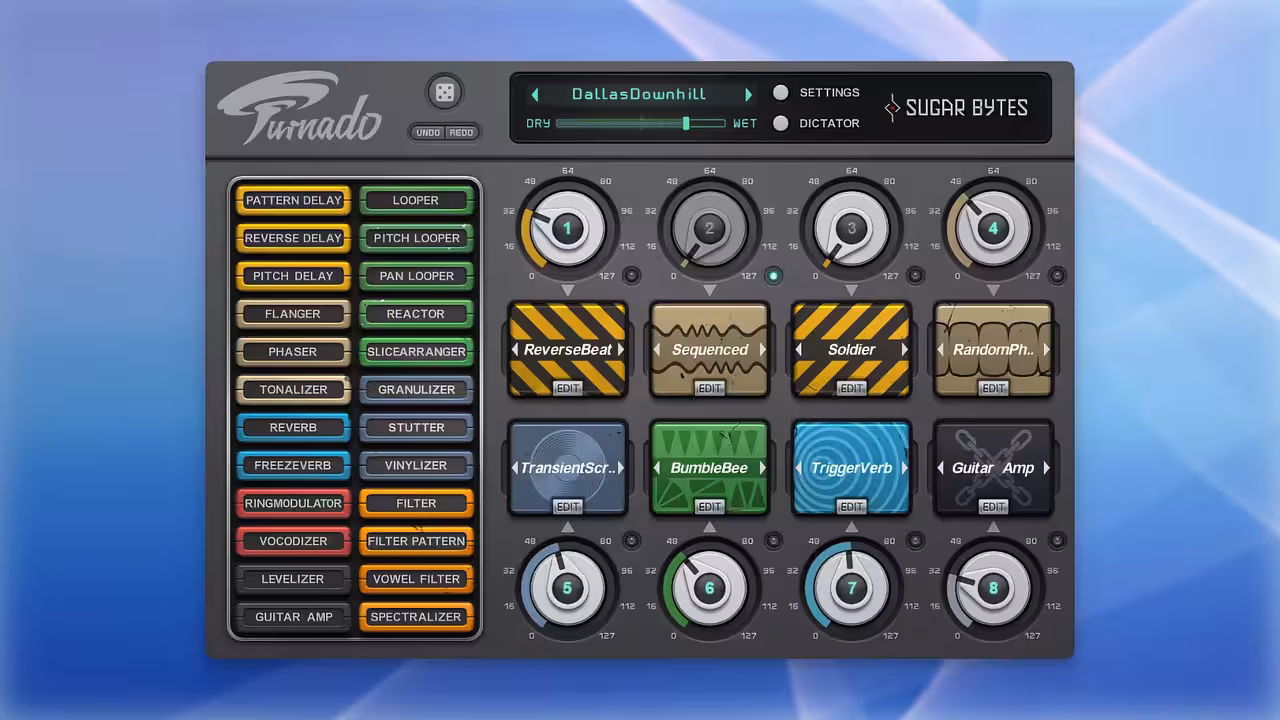This screenshot has width=1280, height=720.
Task: Click knob 3 main dial
Action: coord(851,228)
